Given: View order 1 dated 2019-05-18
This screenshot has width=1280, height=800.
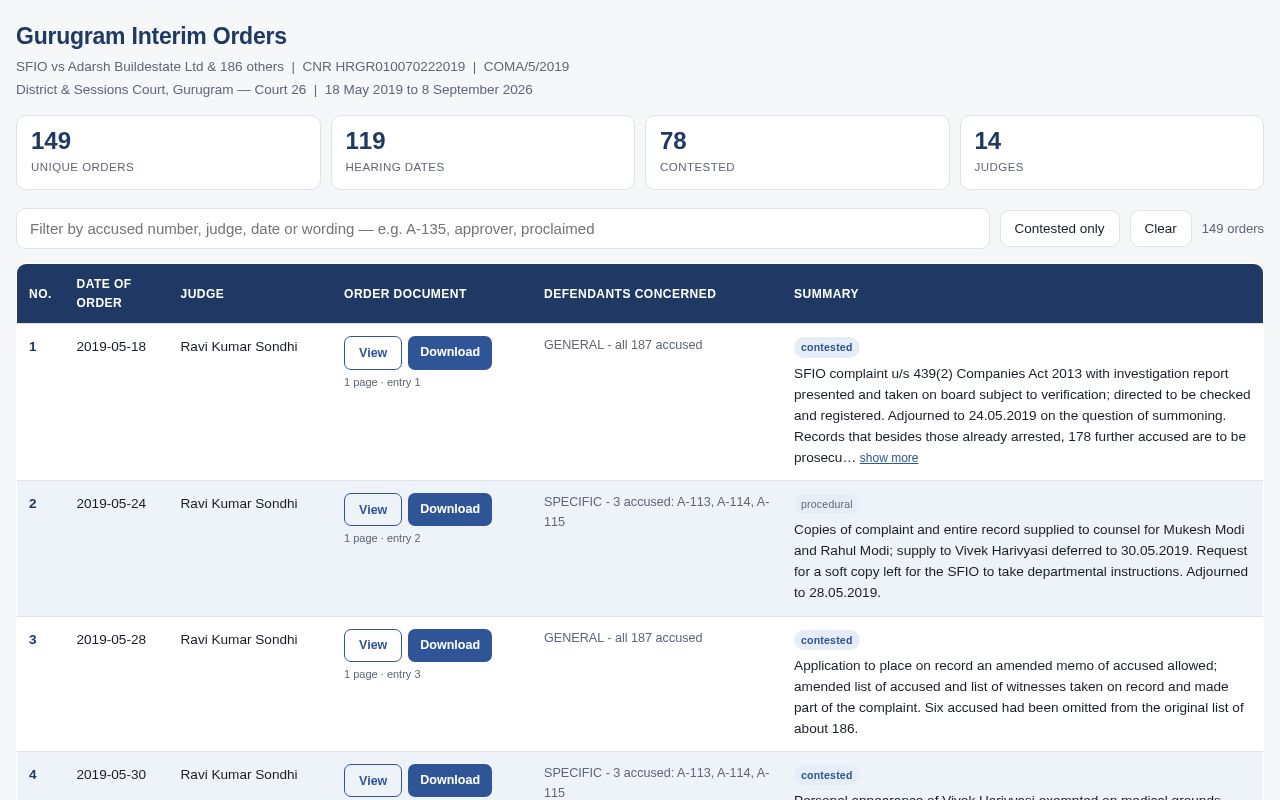Looking at the screenshot, I should coord(373,353).
